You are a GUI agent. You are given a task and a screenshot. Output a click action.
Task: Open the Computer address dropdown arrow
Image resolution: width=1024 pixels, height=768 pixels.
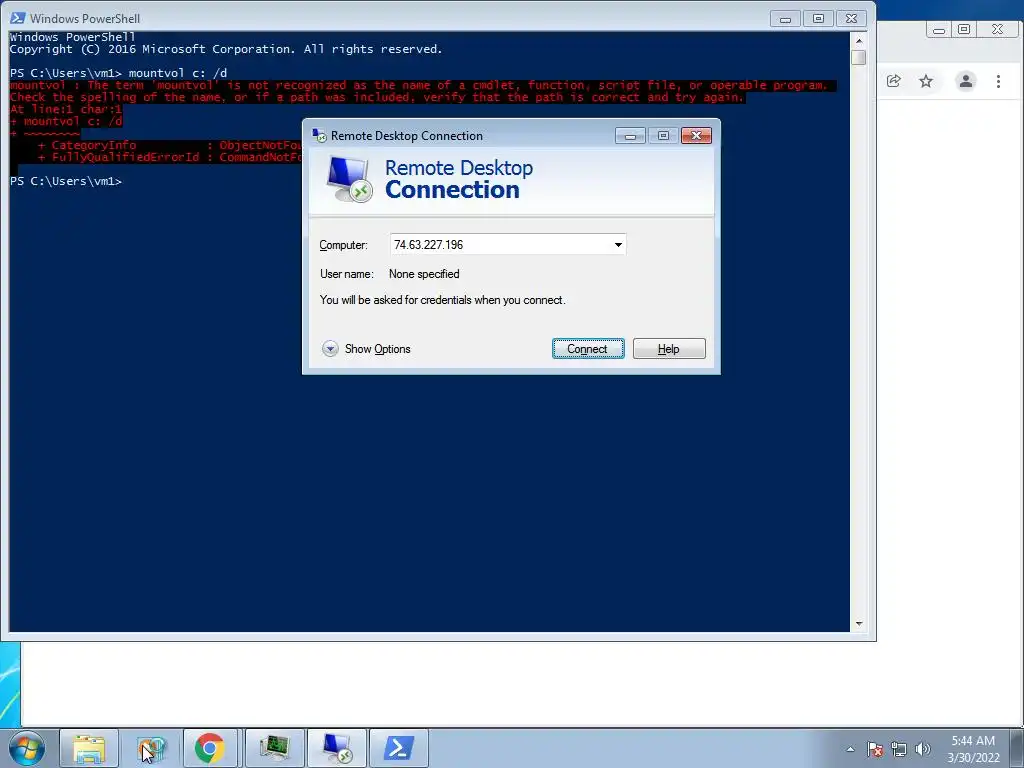pos(617,245)
